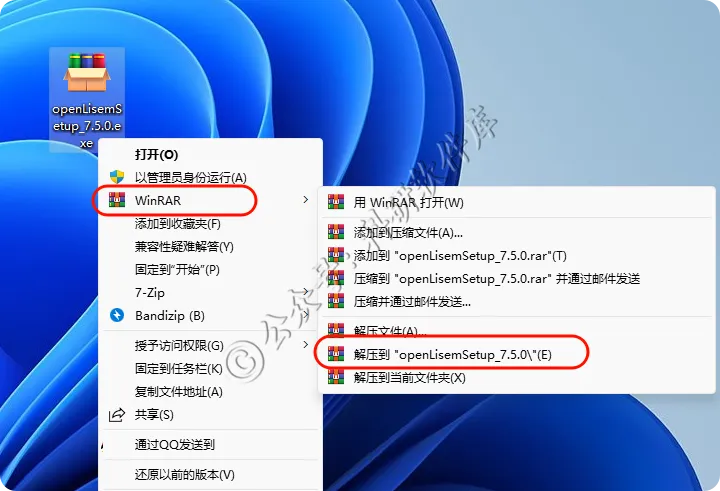Click the blue Bandizip icon
Viewport: 720px width, 491px height.
117,315
